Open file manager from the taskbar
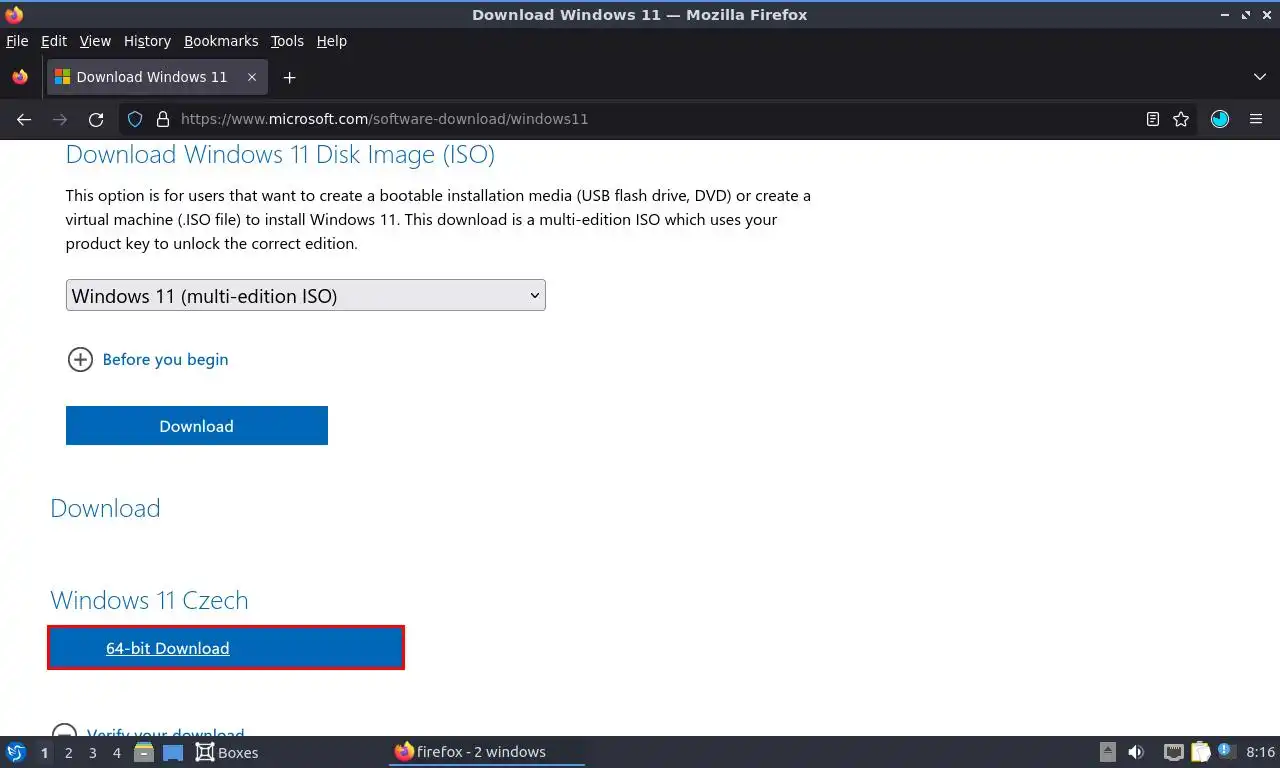1280x768 pixels. pos(144,752)
